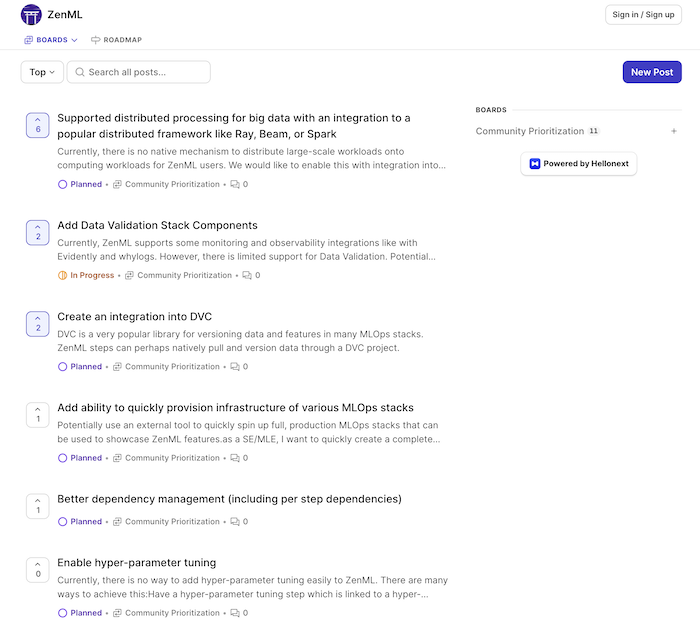Click comments icon on DVC integration post
The width and height of the screenshot is (700, 626).
coord(235,367)
